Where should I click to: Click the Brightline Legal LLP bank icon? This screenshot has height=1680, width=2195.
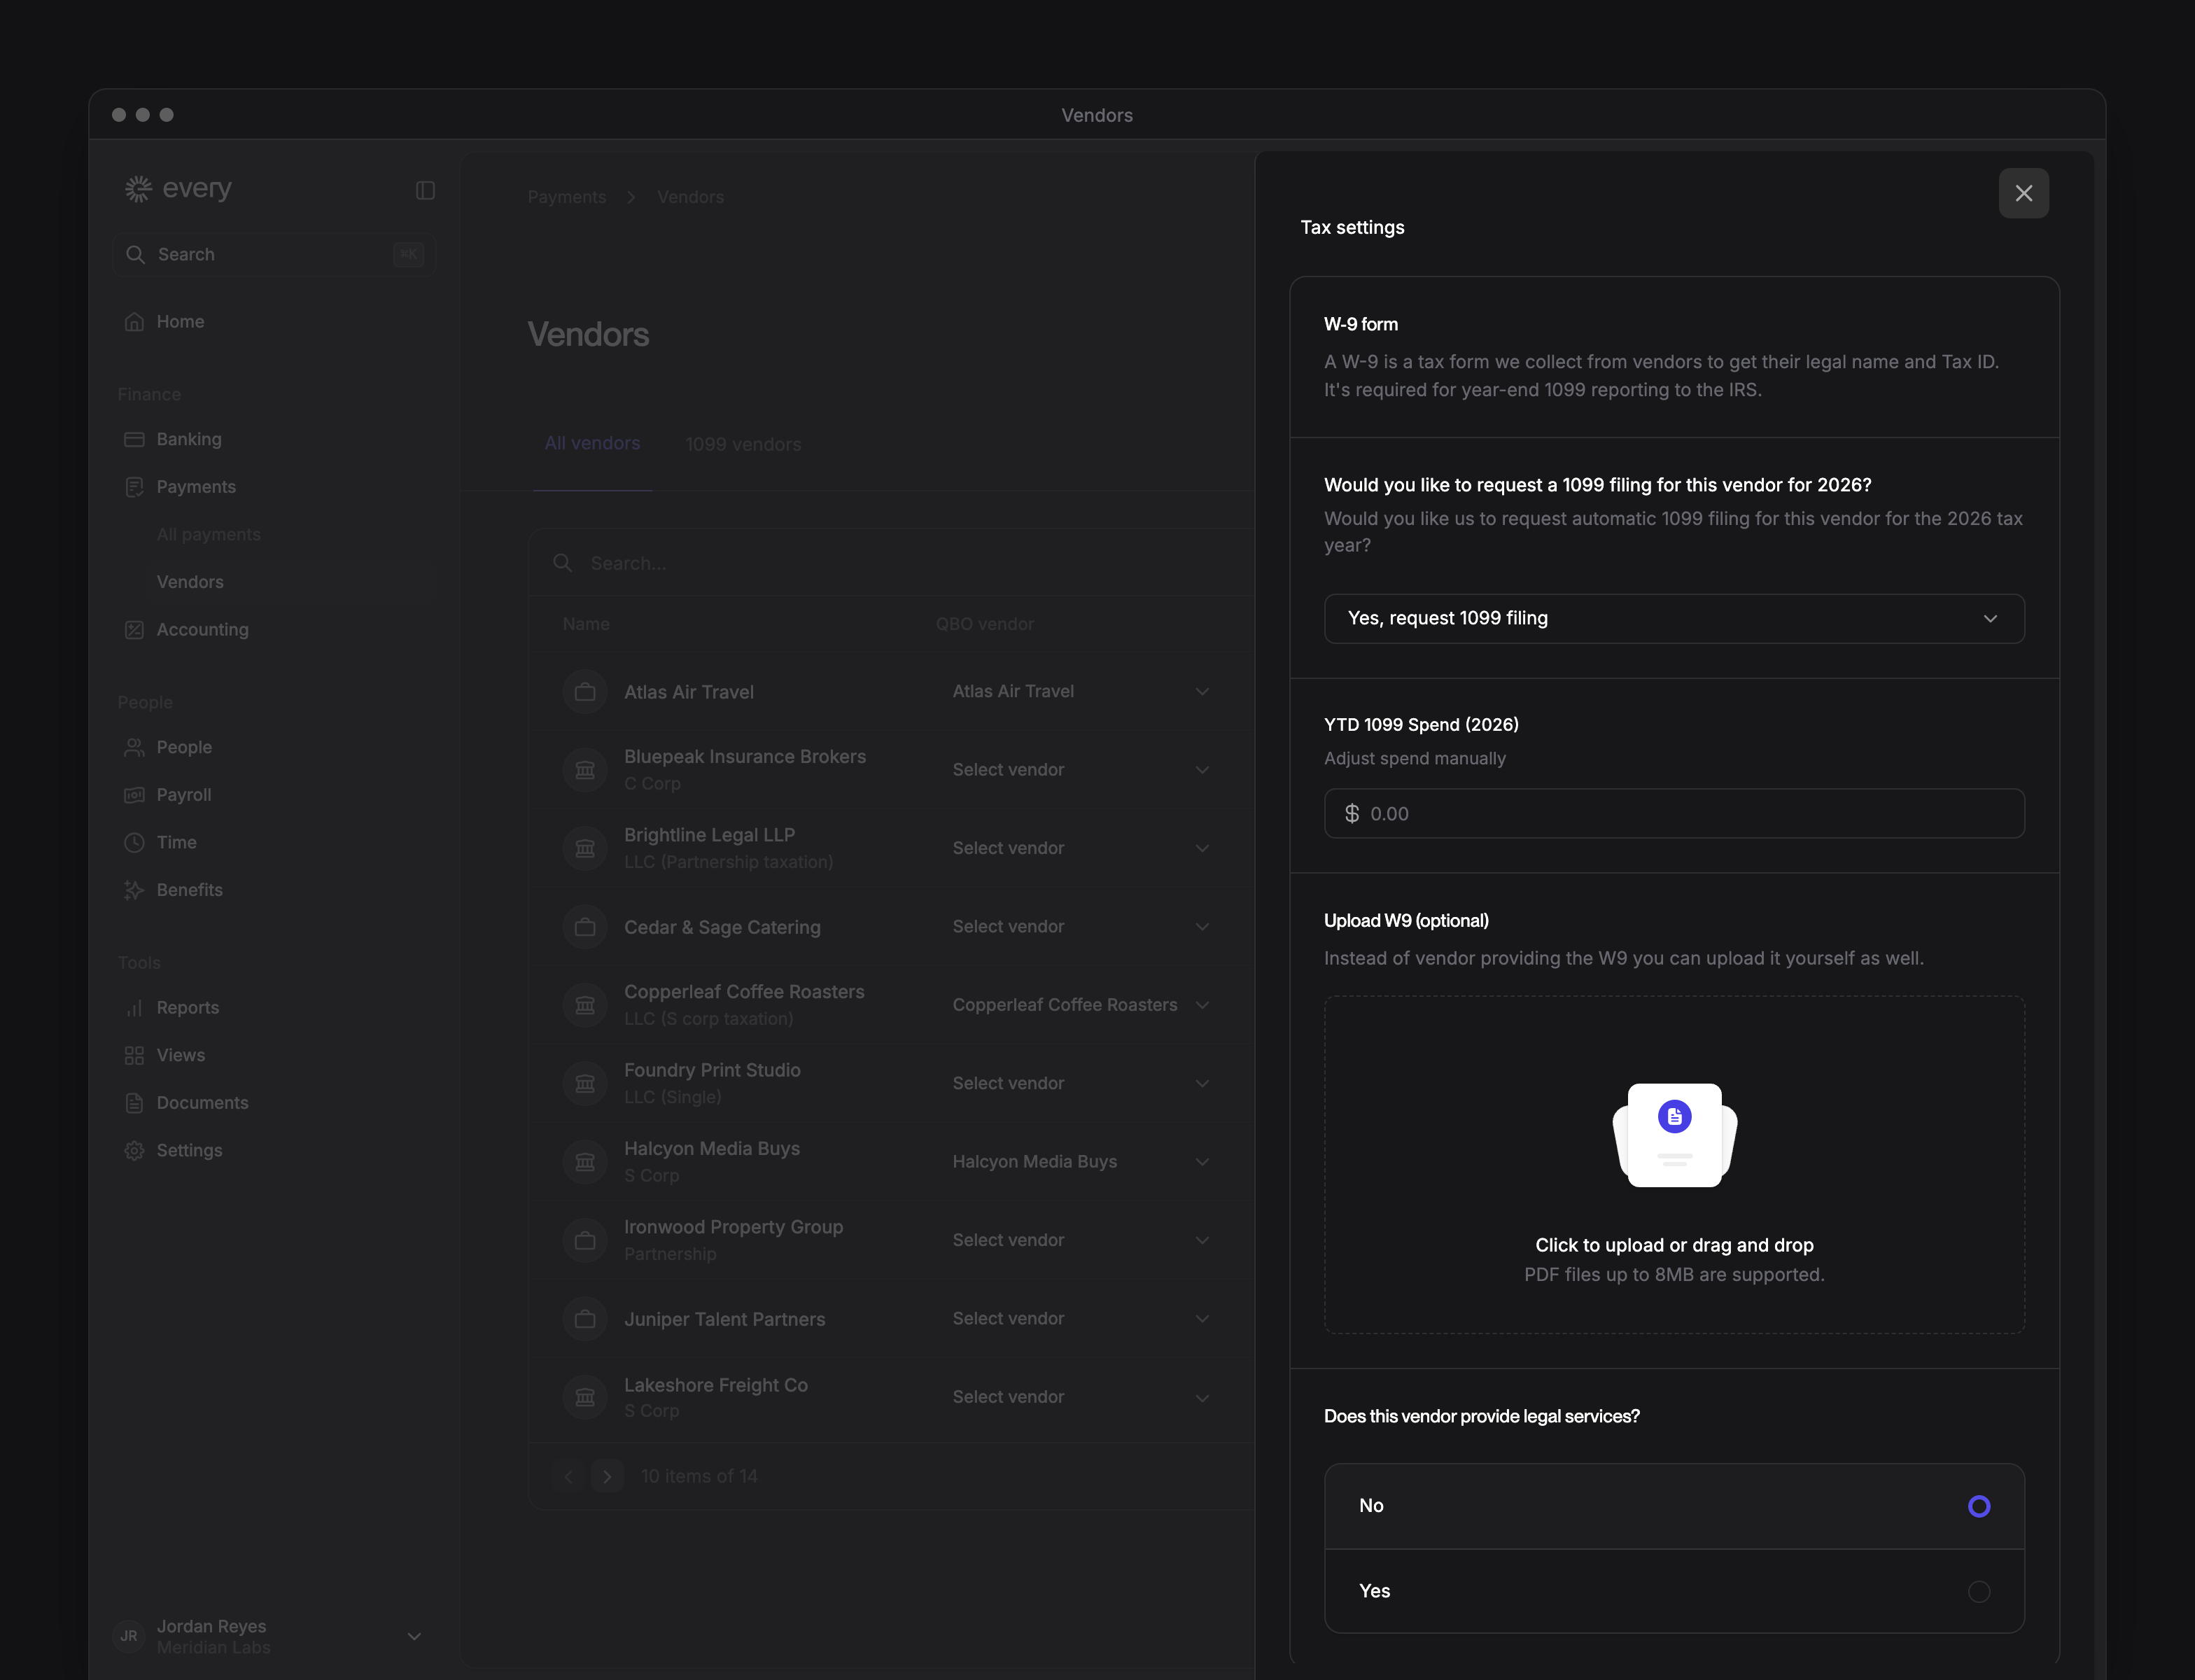(x=585, y=848)
